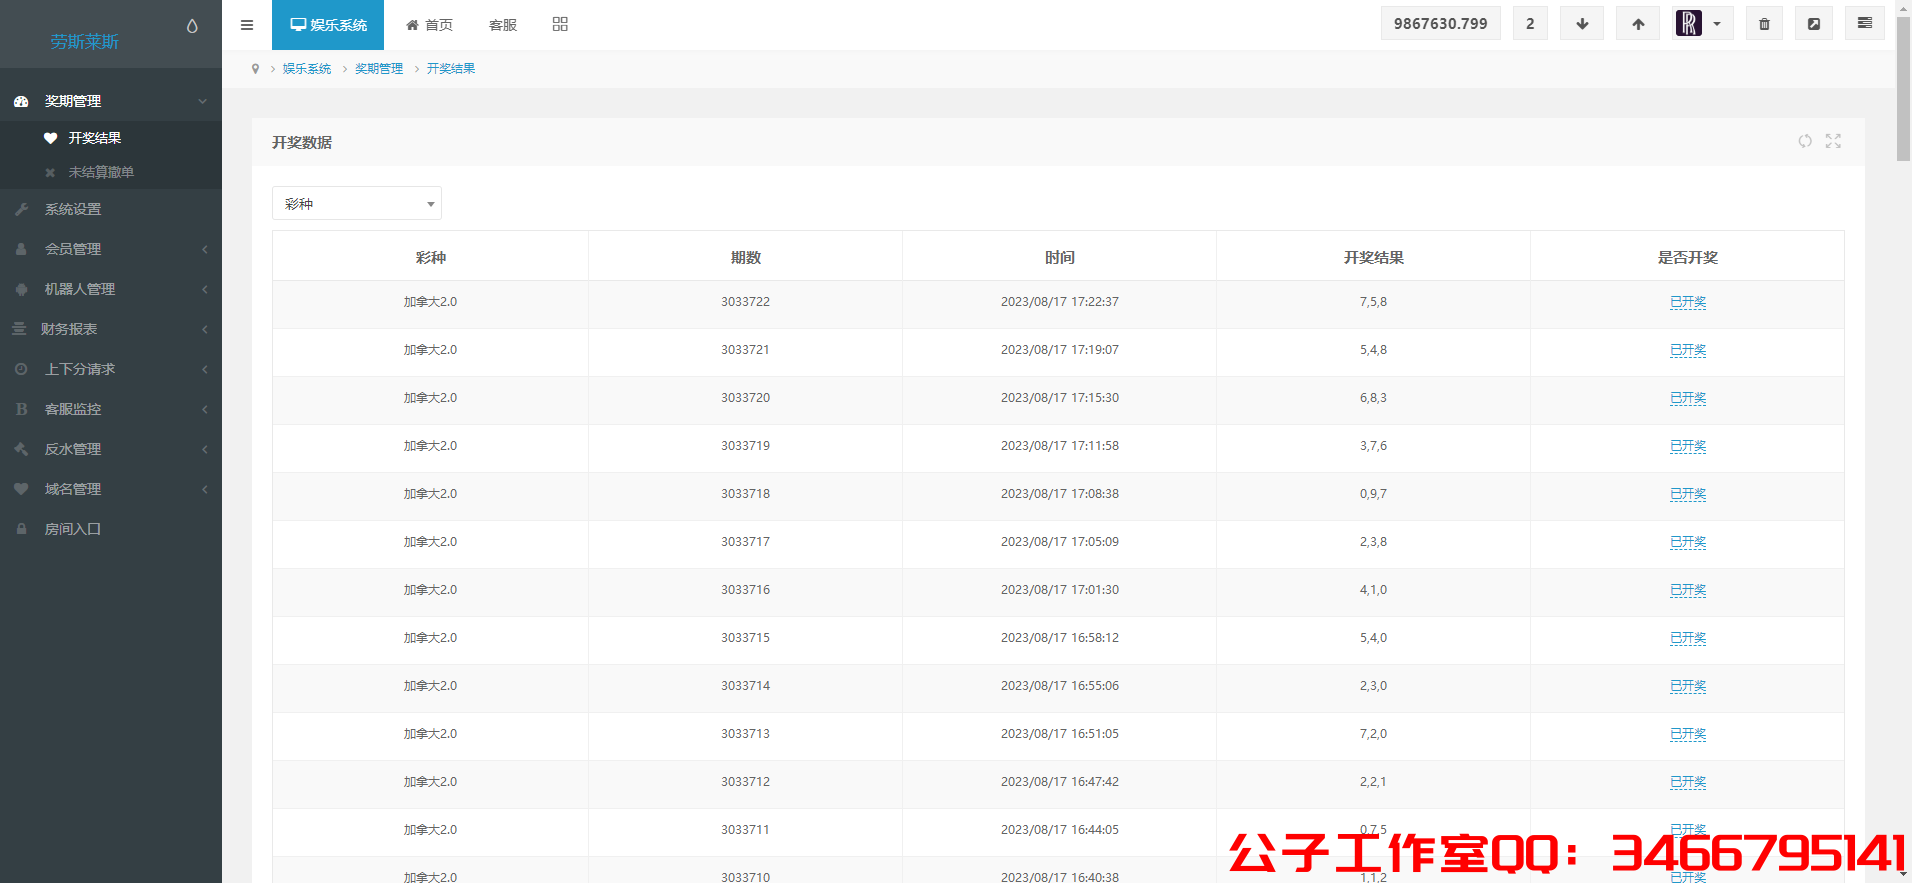
Task: Click the robot icon beside 机器人管理
Action: point(21,289)
